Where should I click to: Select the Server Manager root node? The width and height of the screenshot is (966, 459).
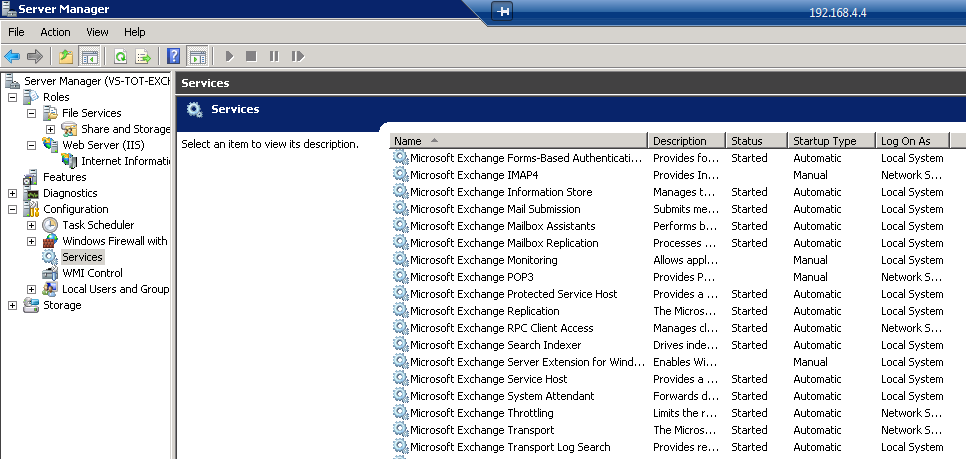97,81
